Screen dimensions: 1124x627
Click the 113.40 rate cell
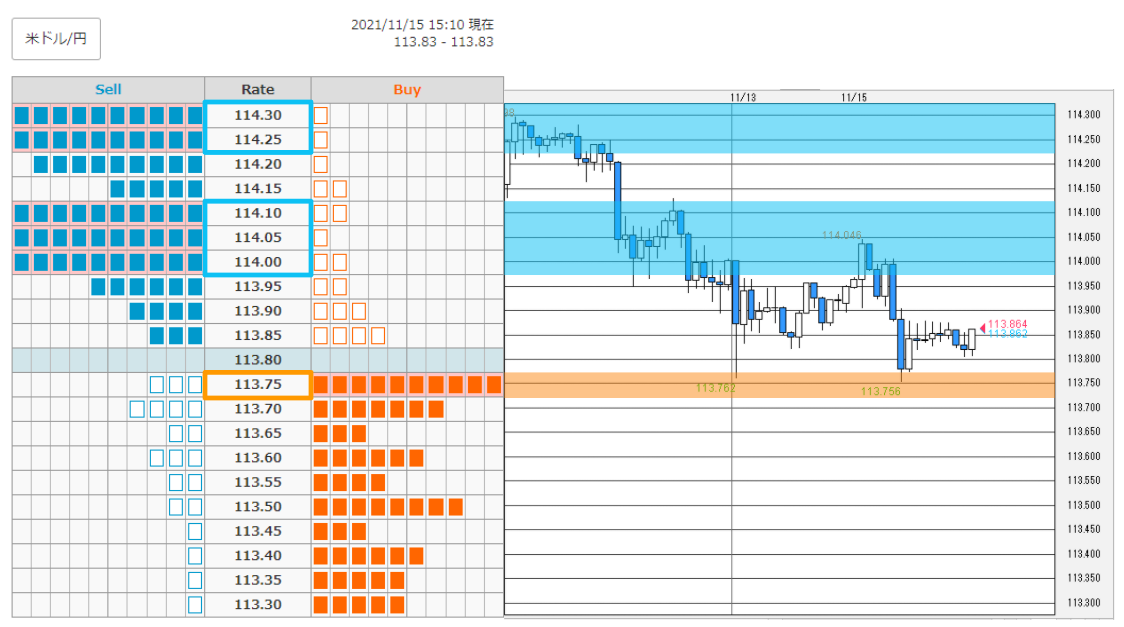pyautogui.click(x=258, y=555)
